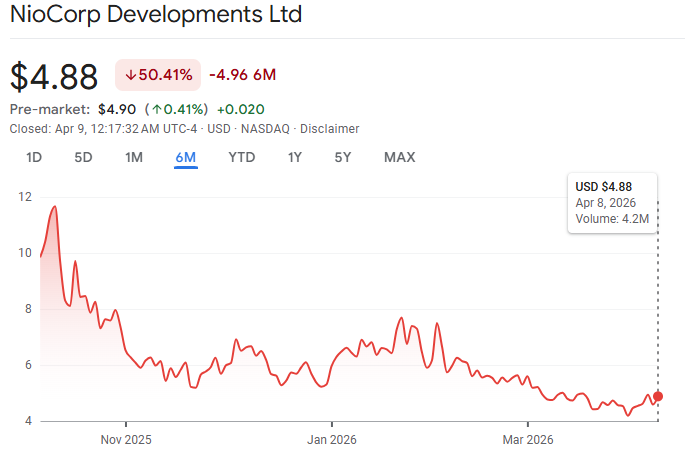Click the green up-arrow 0.41% pre-market change
This screenshot has height=452, width=685.
tap(176, 109)
